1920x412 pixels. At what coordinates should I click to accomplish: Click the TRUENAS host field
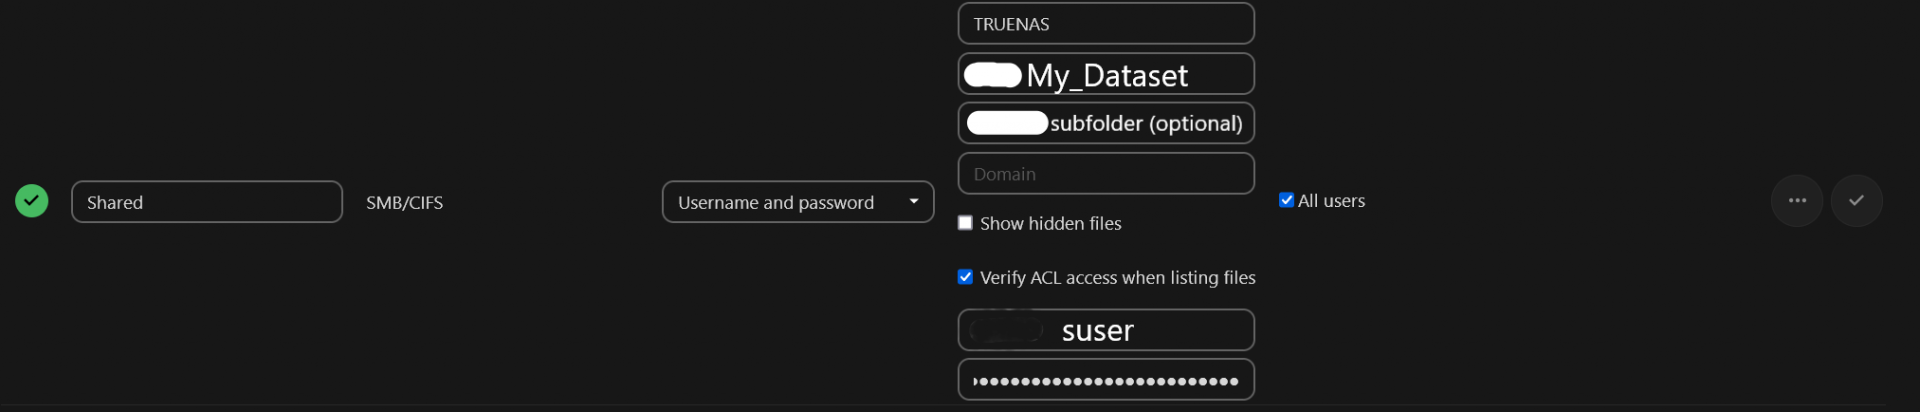1105,24
